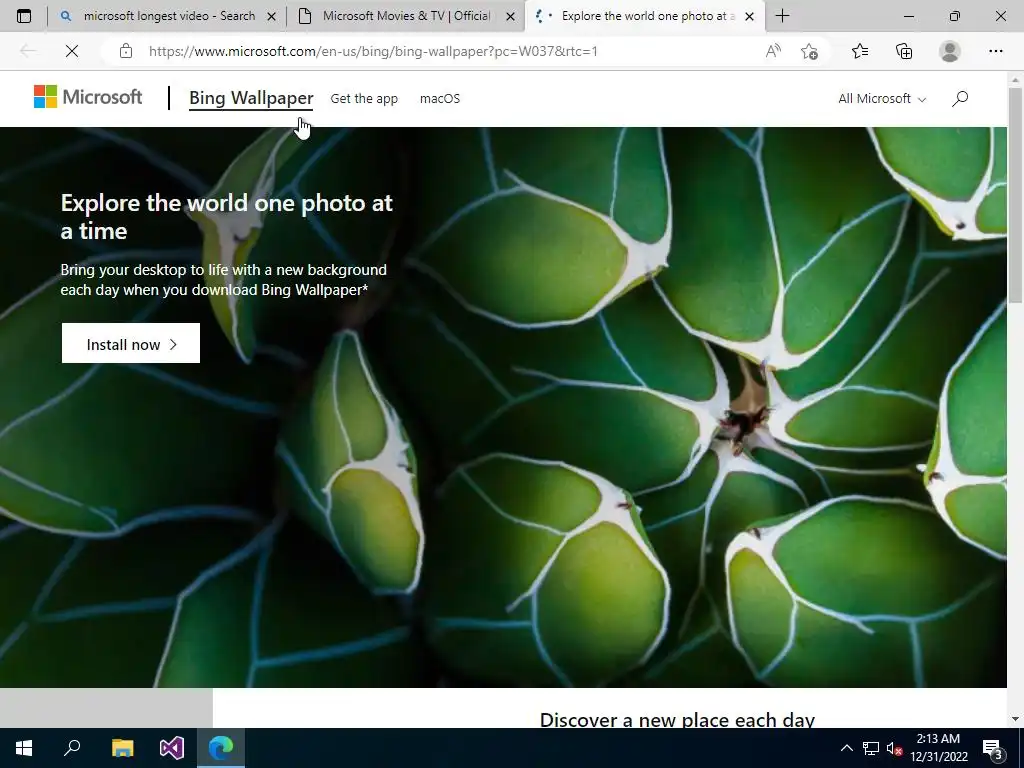This screenshot has height=768, width=1024.
Task: Open the Windows Start menu
Action: point(24,748)
